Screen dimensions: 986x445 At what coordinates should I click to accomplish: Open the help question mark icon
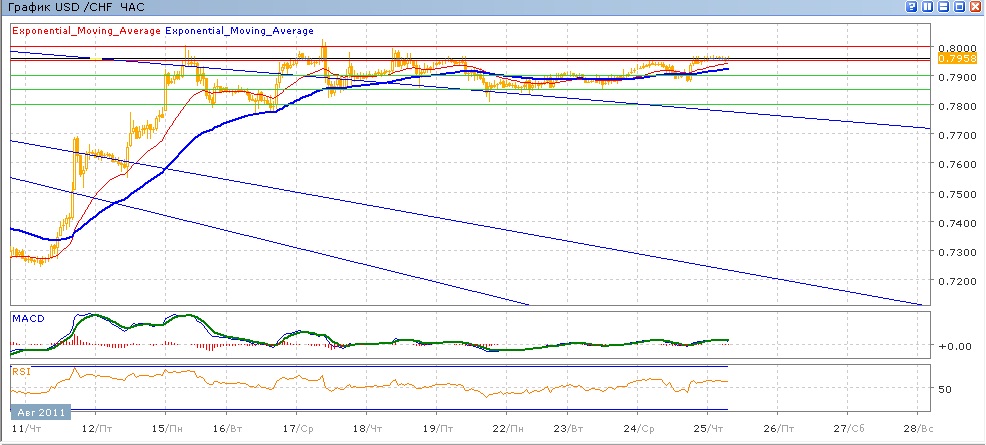point(912,7)
